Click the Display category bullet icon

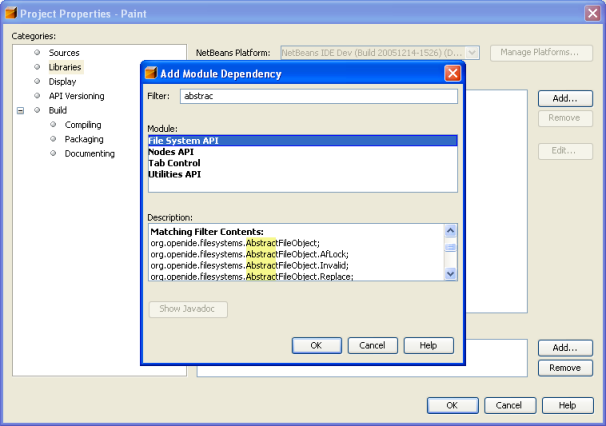[37, 81]
